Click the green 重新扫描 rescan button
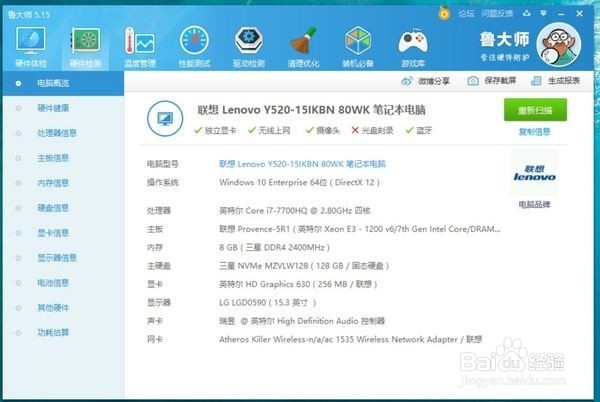The height and width of the screenshot is (402, 600). click(535, 110)
